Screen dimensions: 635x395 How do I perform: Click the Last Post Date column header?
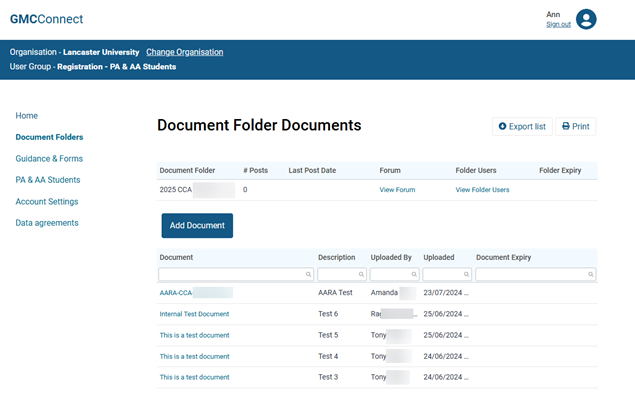312,171
